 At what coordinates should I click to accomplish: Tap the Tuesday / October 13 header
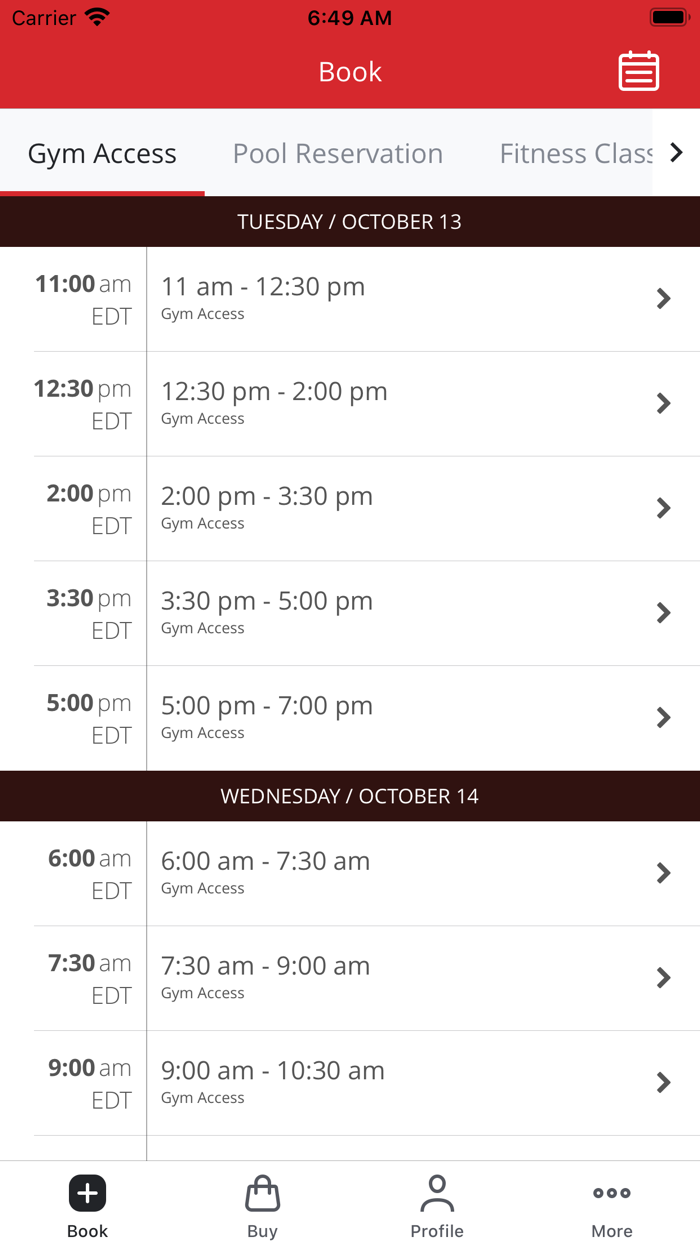[x=350, y=222]
